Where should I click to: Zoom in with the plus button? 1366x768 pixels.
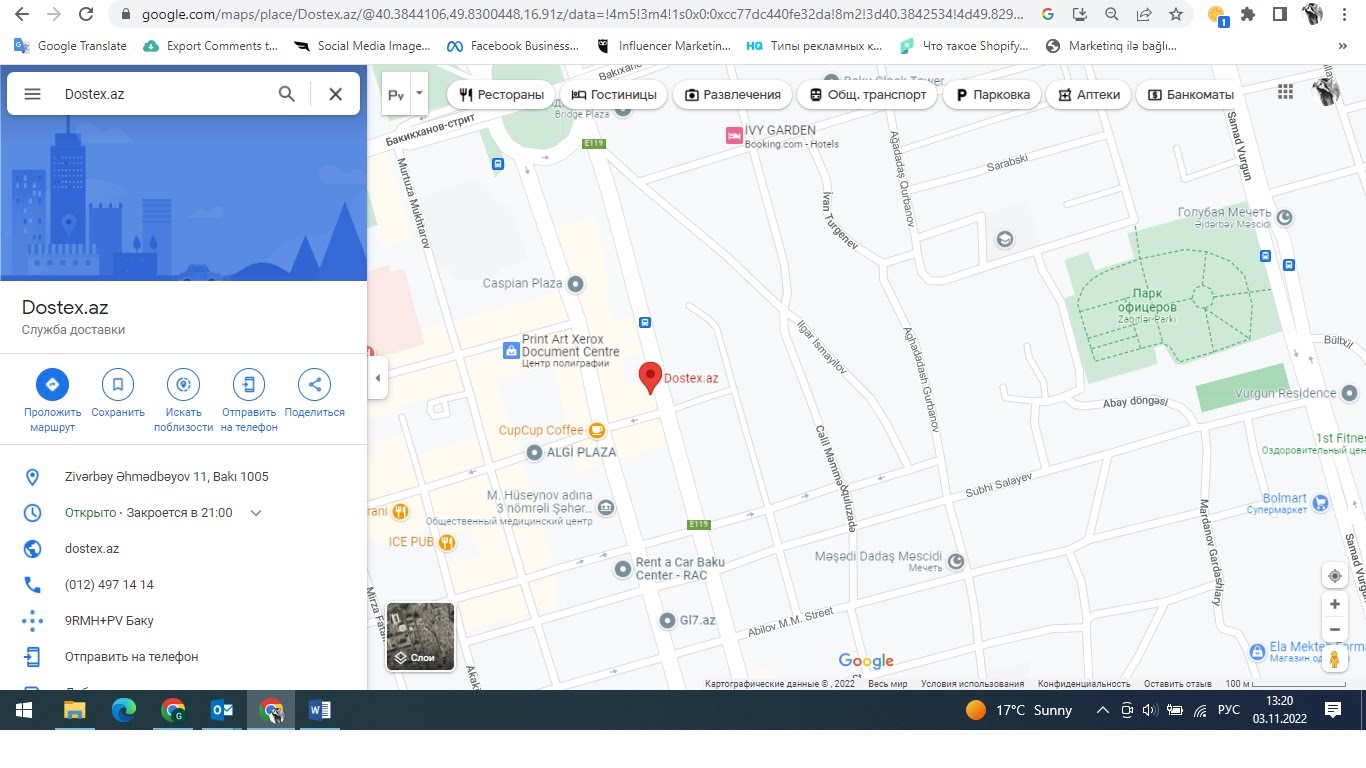click(1334, 604)
